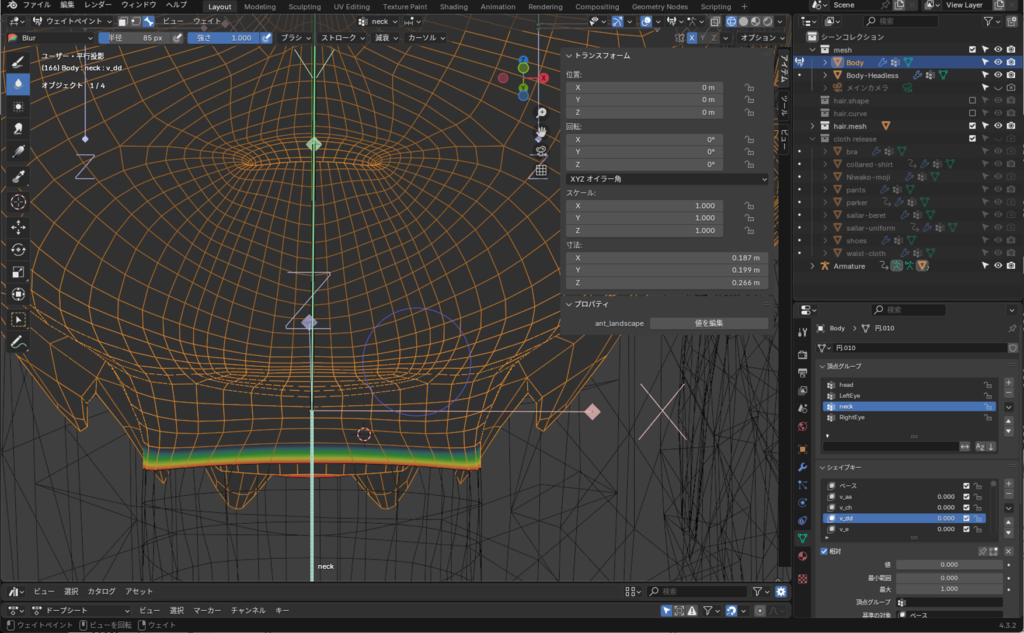Open the Material properties tab

[802, 556]
